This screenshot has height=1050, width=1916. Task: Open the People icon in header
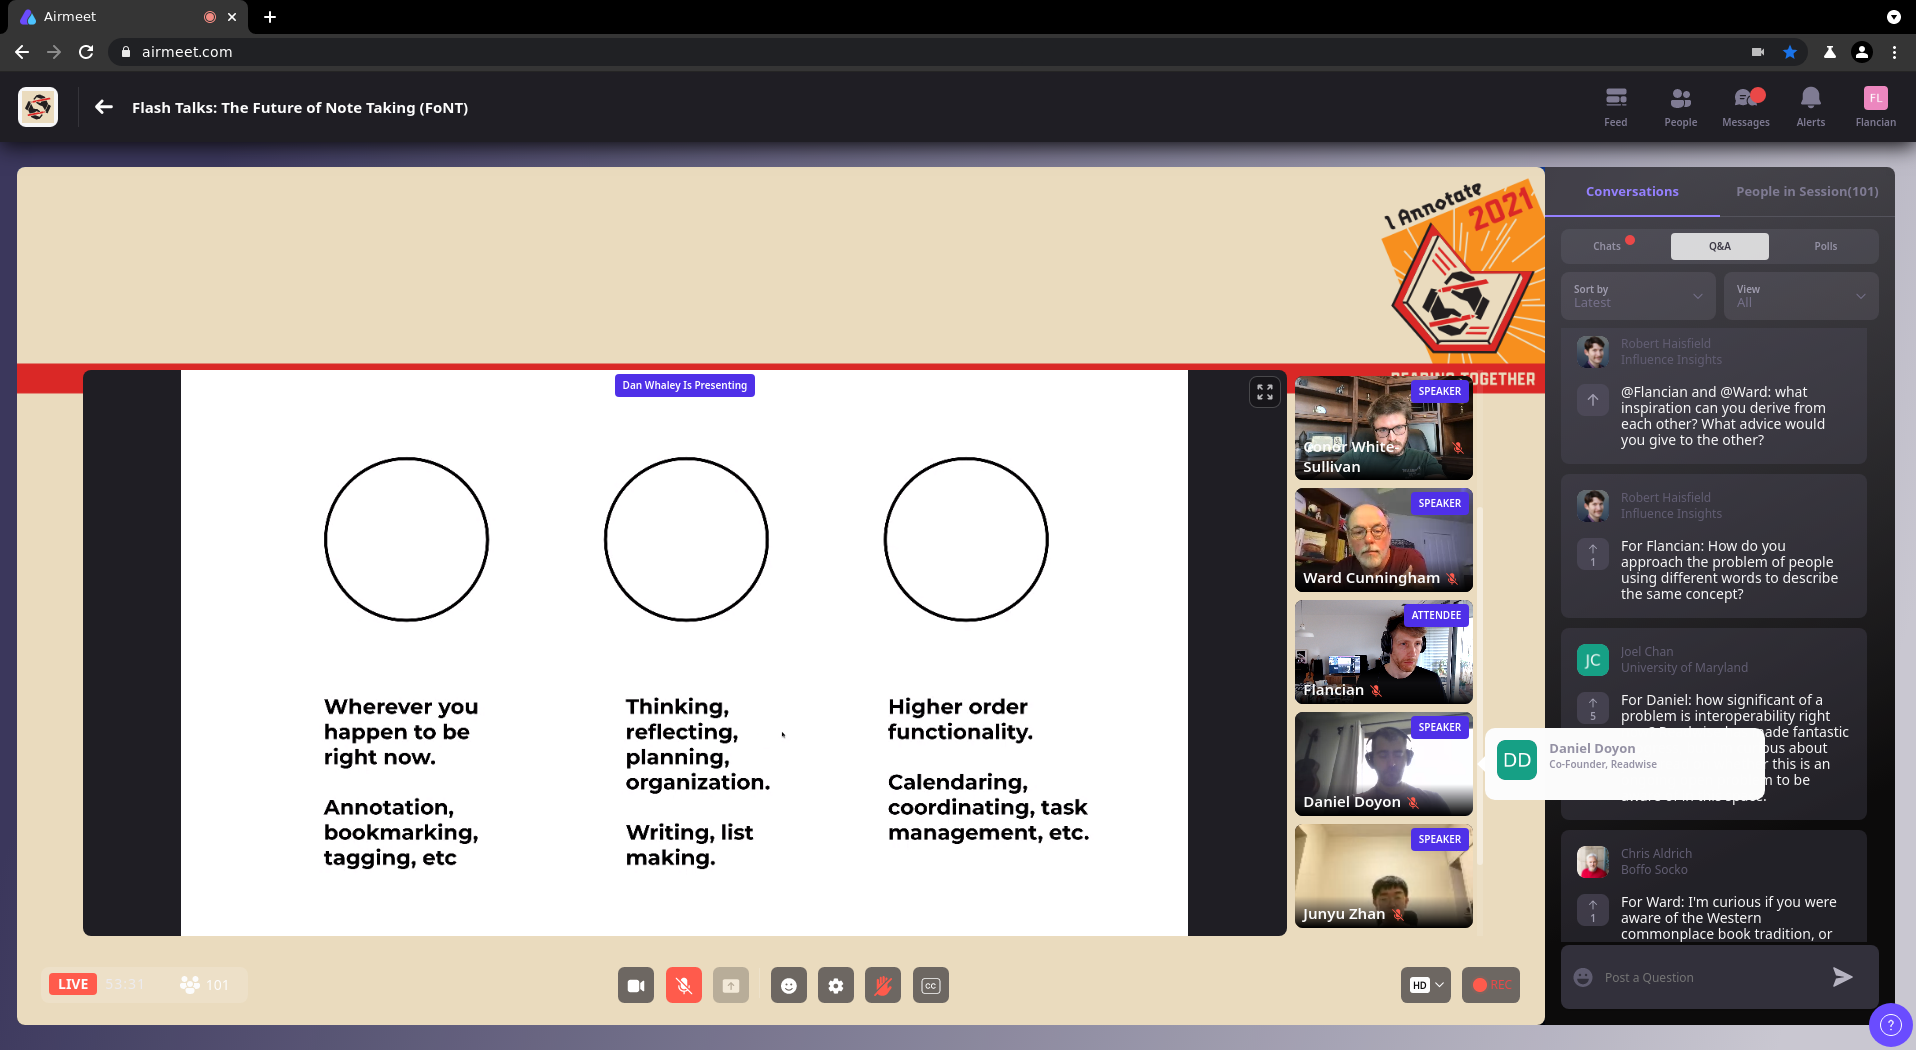point(1680,106)
